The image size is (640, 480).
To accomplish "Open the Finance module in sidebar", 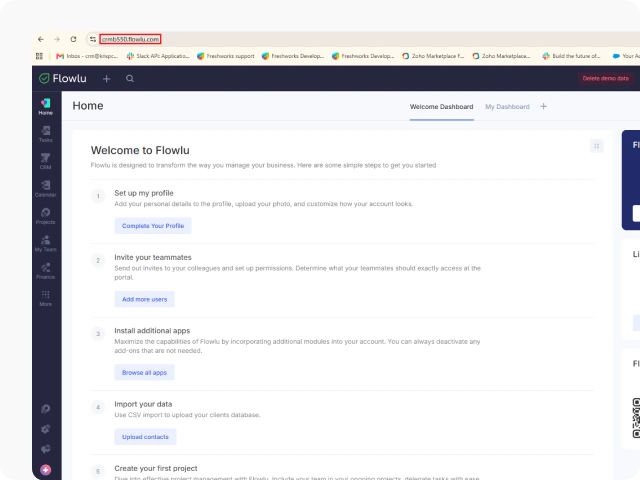I will [45, 271].
